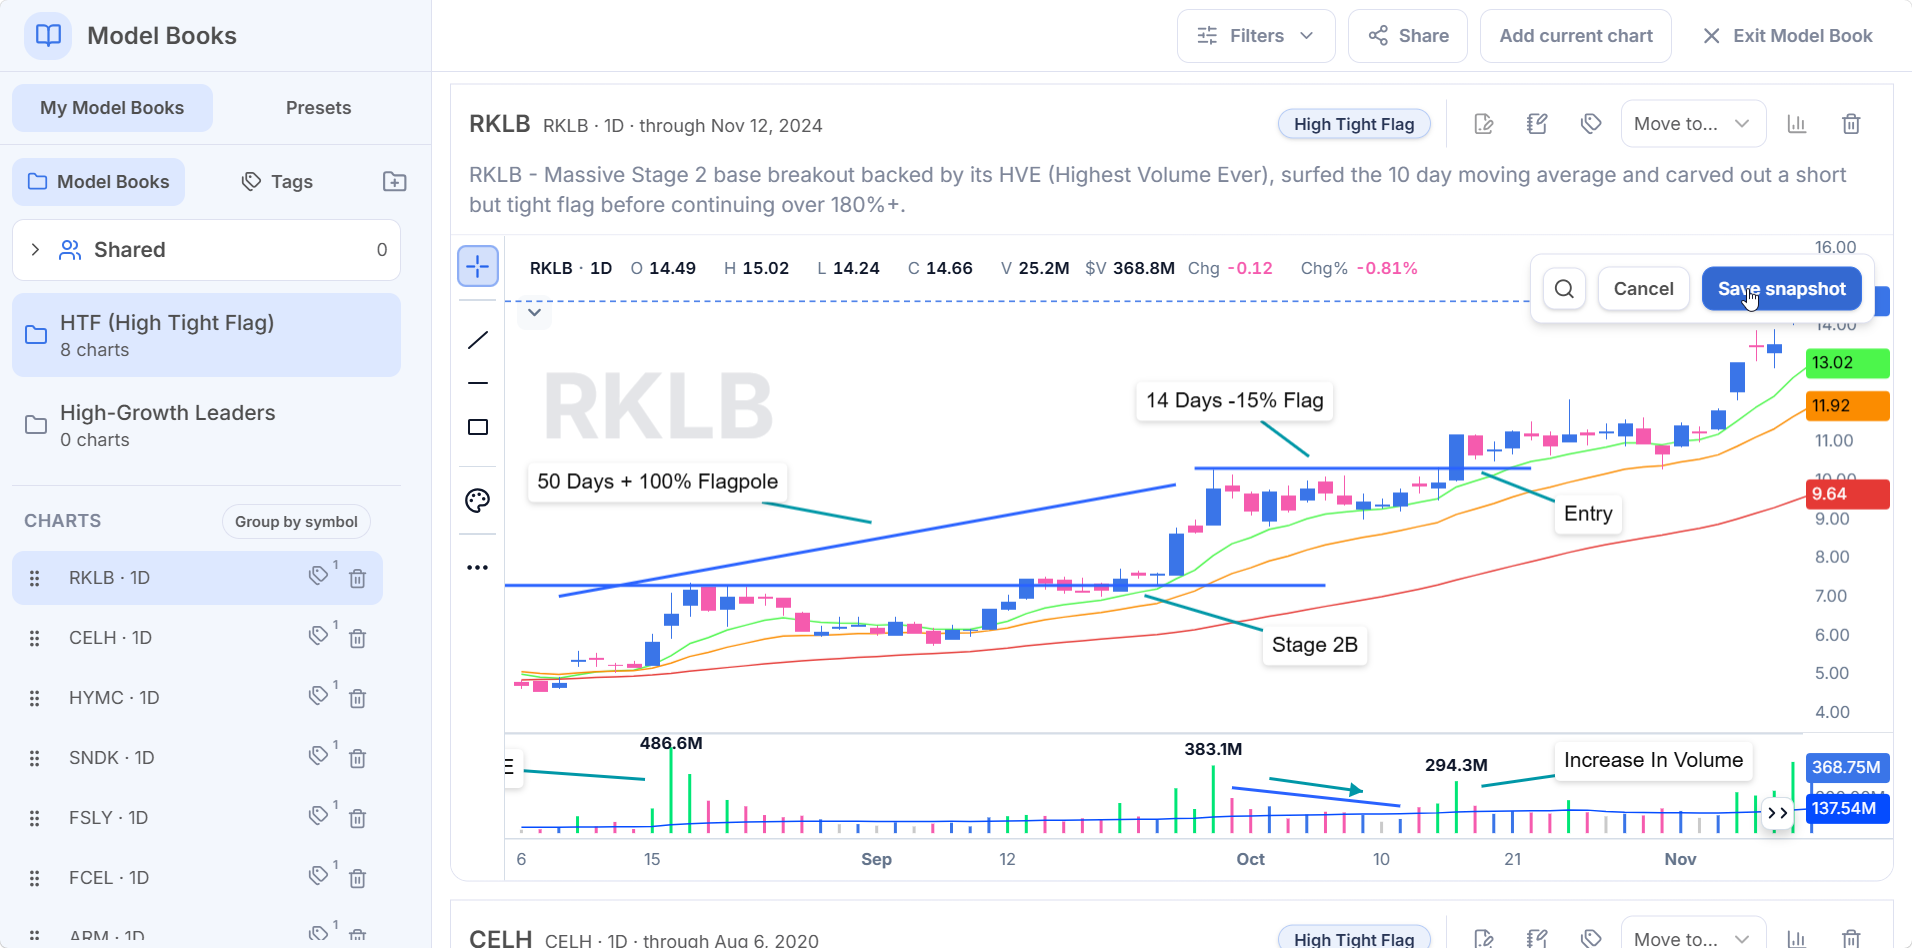
Task: Grab the RKLB row drag handle
Action: pyautogui.click(x=35, y=578)
